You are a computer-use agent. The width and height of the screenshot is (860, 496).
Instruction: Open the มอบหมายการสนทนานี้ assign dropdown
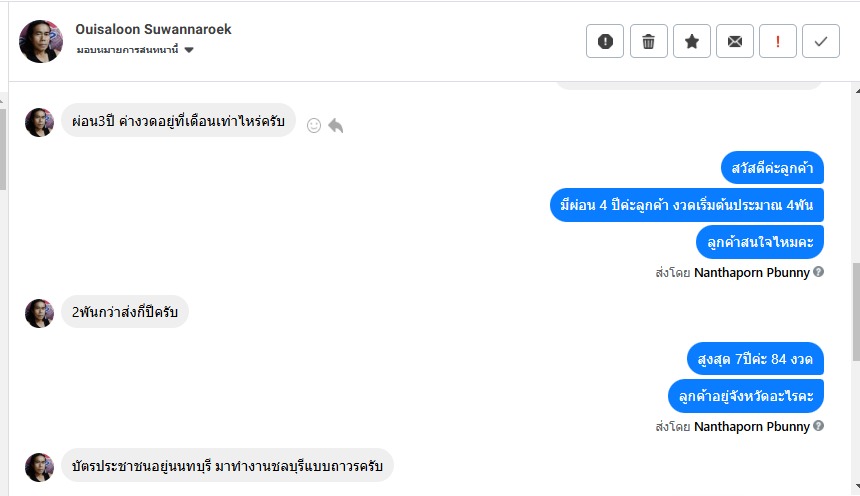point(134,50)
